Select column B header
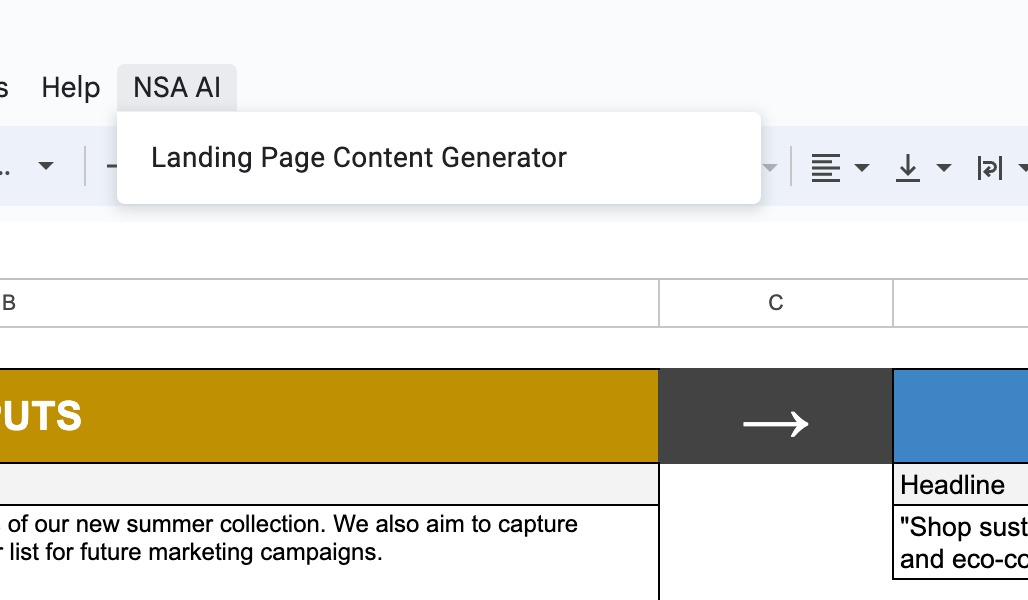Screen dimensions: 1028x600 (329, 303)
